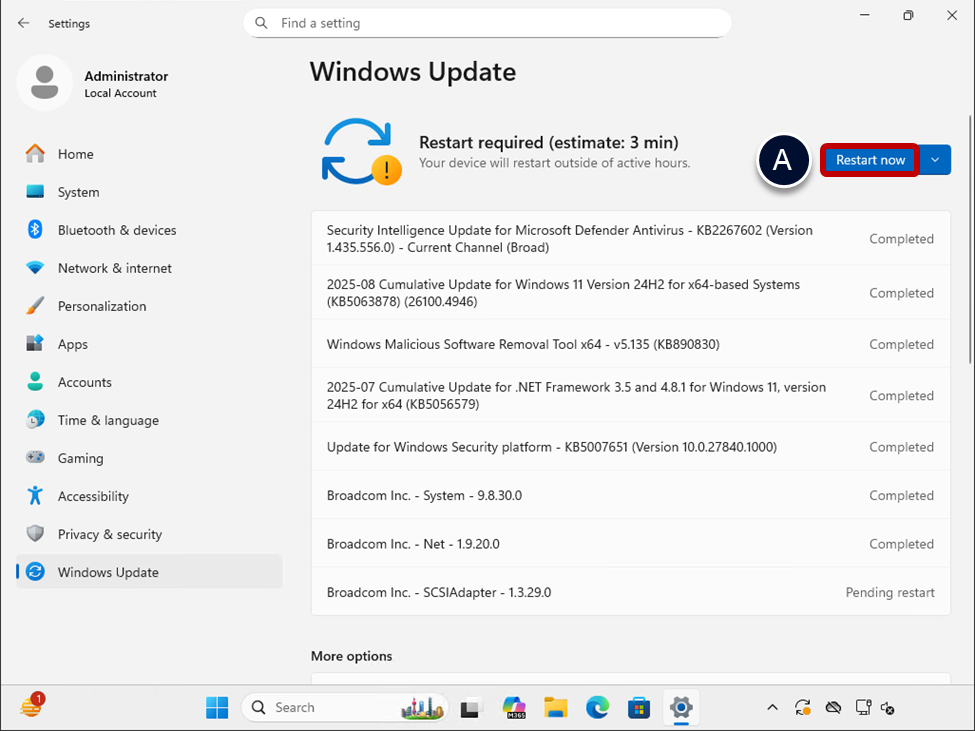Click the taskbar Search box

point(320,708)
